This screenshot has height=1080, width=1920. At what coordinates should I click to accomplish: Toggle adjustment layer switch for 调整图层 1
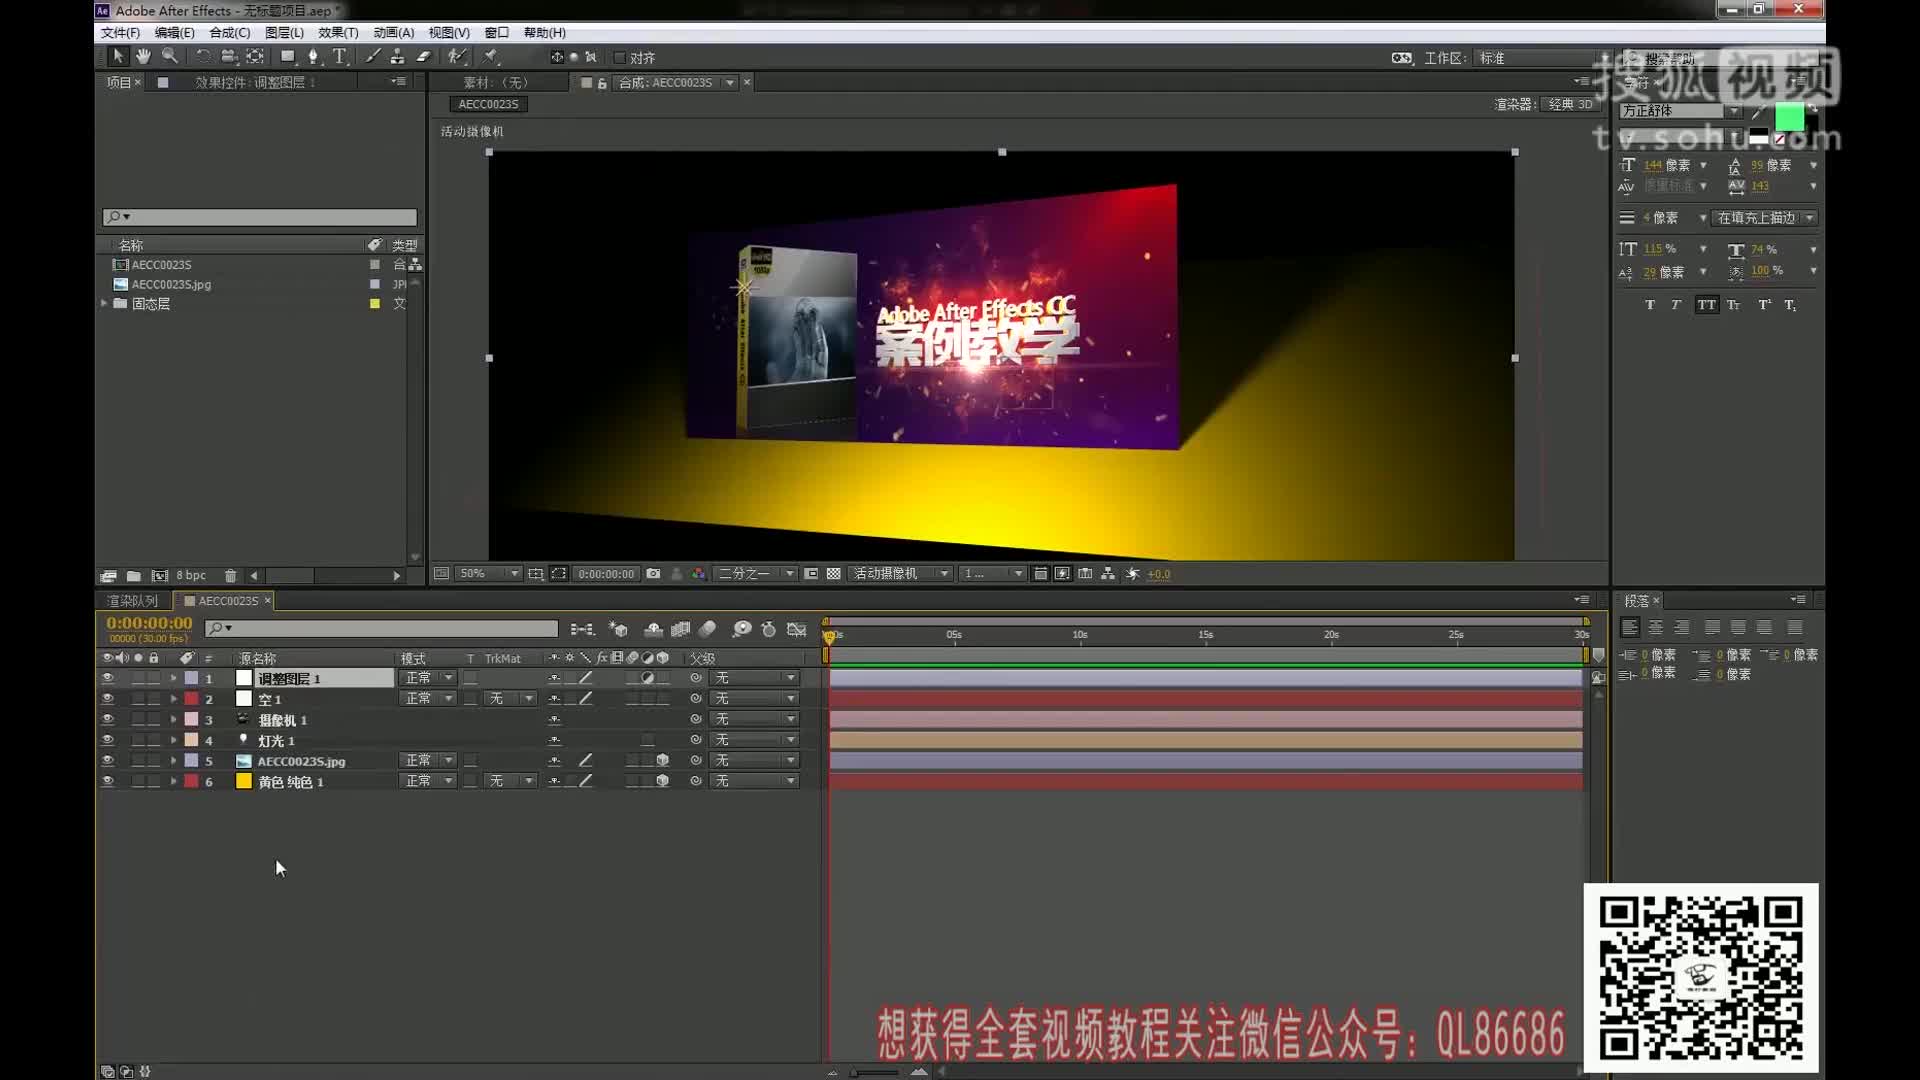pos(648,678)
